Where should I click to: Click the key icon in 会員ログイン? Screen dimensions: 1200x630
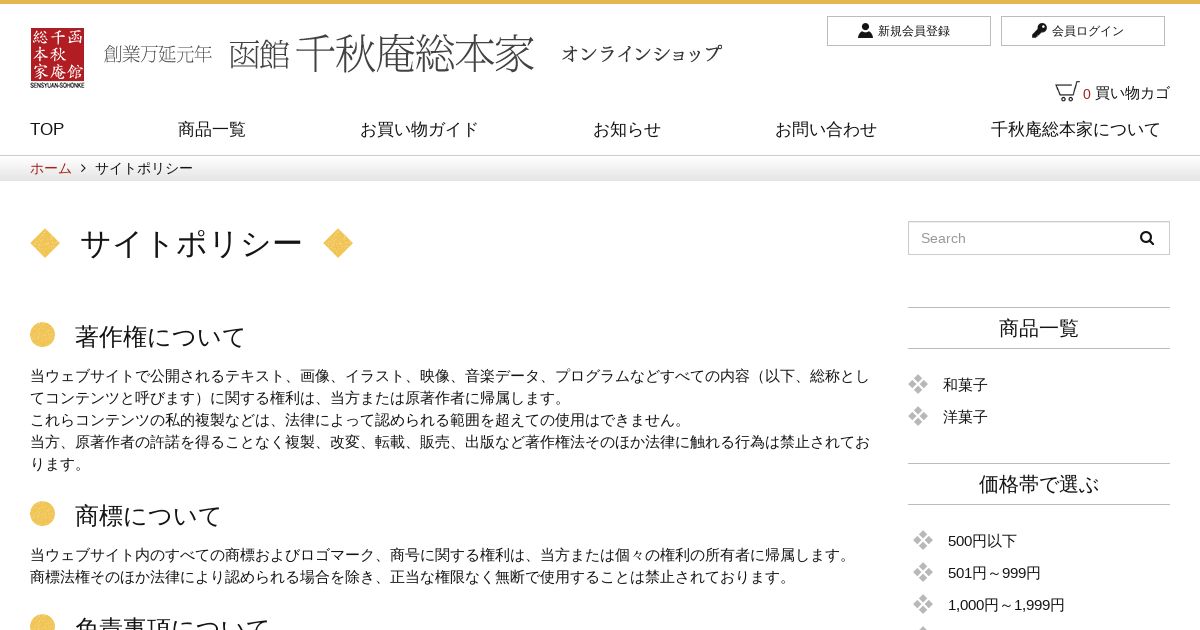[x=1039, y=31]
